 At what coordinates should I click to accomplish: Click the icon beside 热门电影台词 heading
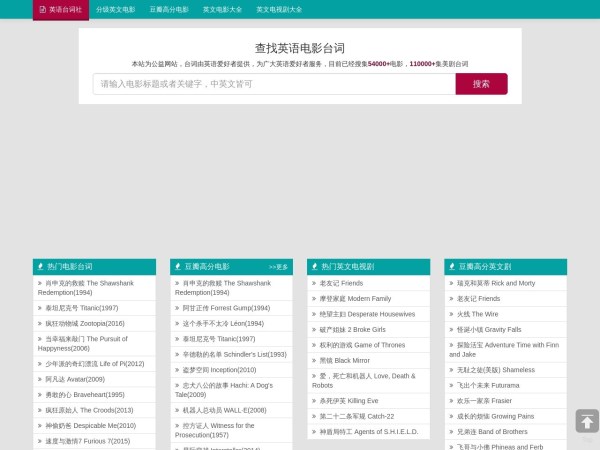pos(40,267)
